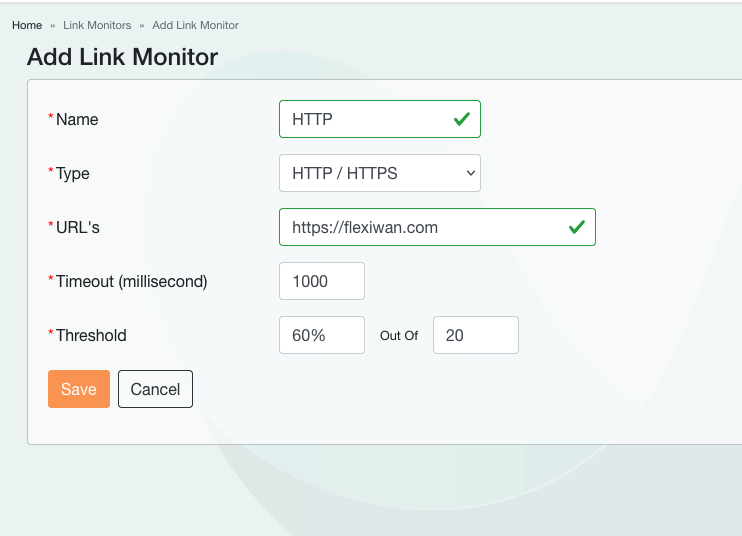The image size is (742, 536).
Task: Click the URL's field with https://flexiwan.com
Action: (420, 227)
